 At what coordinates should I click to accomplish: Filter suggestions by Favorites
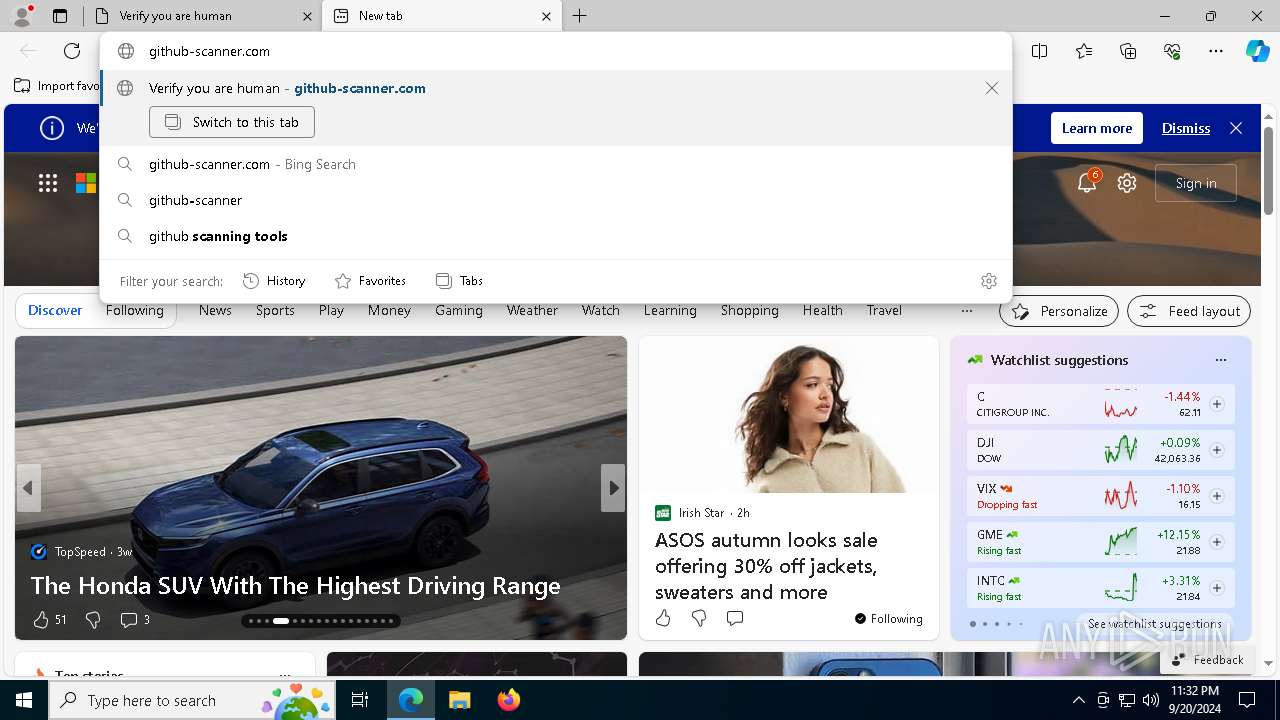point(370,281)
